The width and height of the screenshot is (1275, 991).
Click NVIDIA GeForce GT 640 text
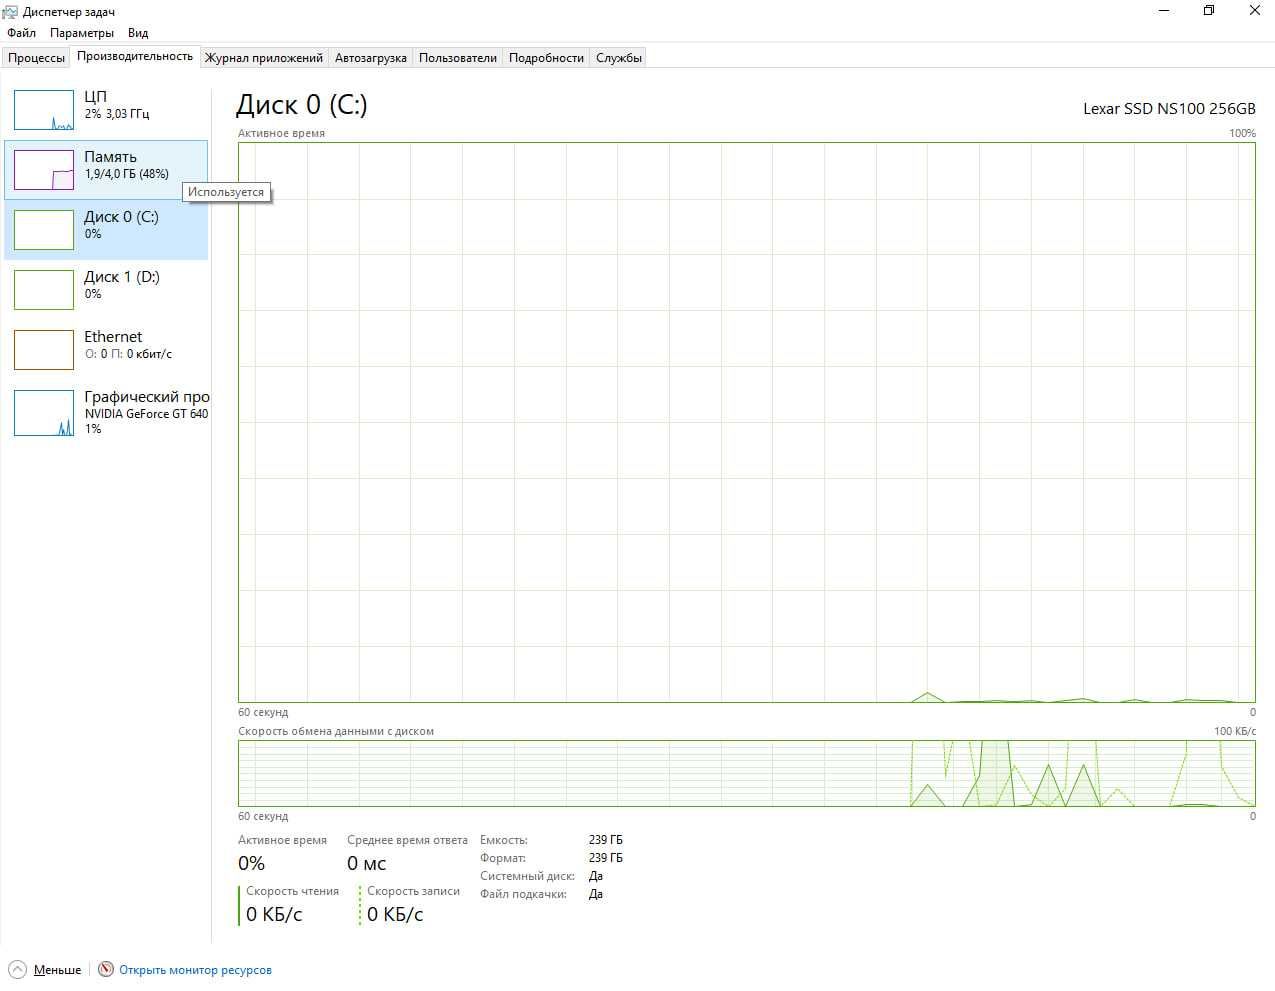click(146, 414)
